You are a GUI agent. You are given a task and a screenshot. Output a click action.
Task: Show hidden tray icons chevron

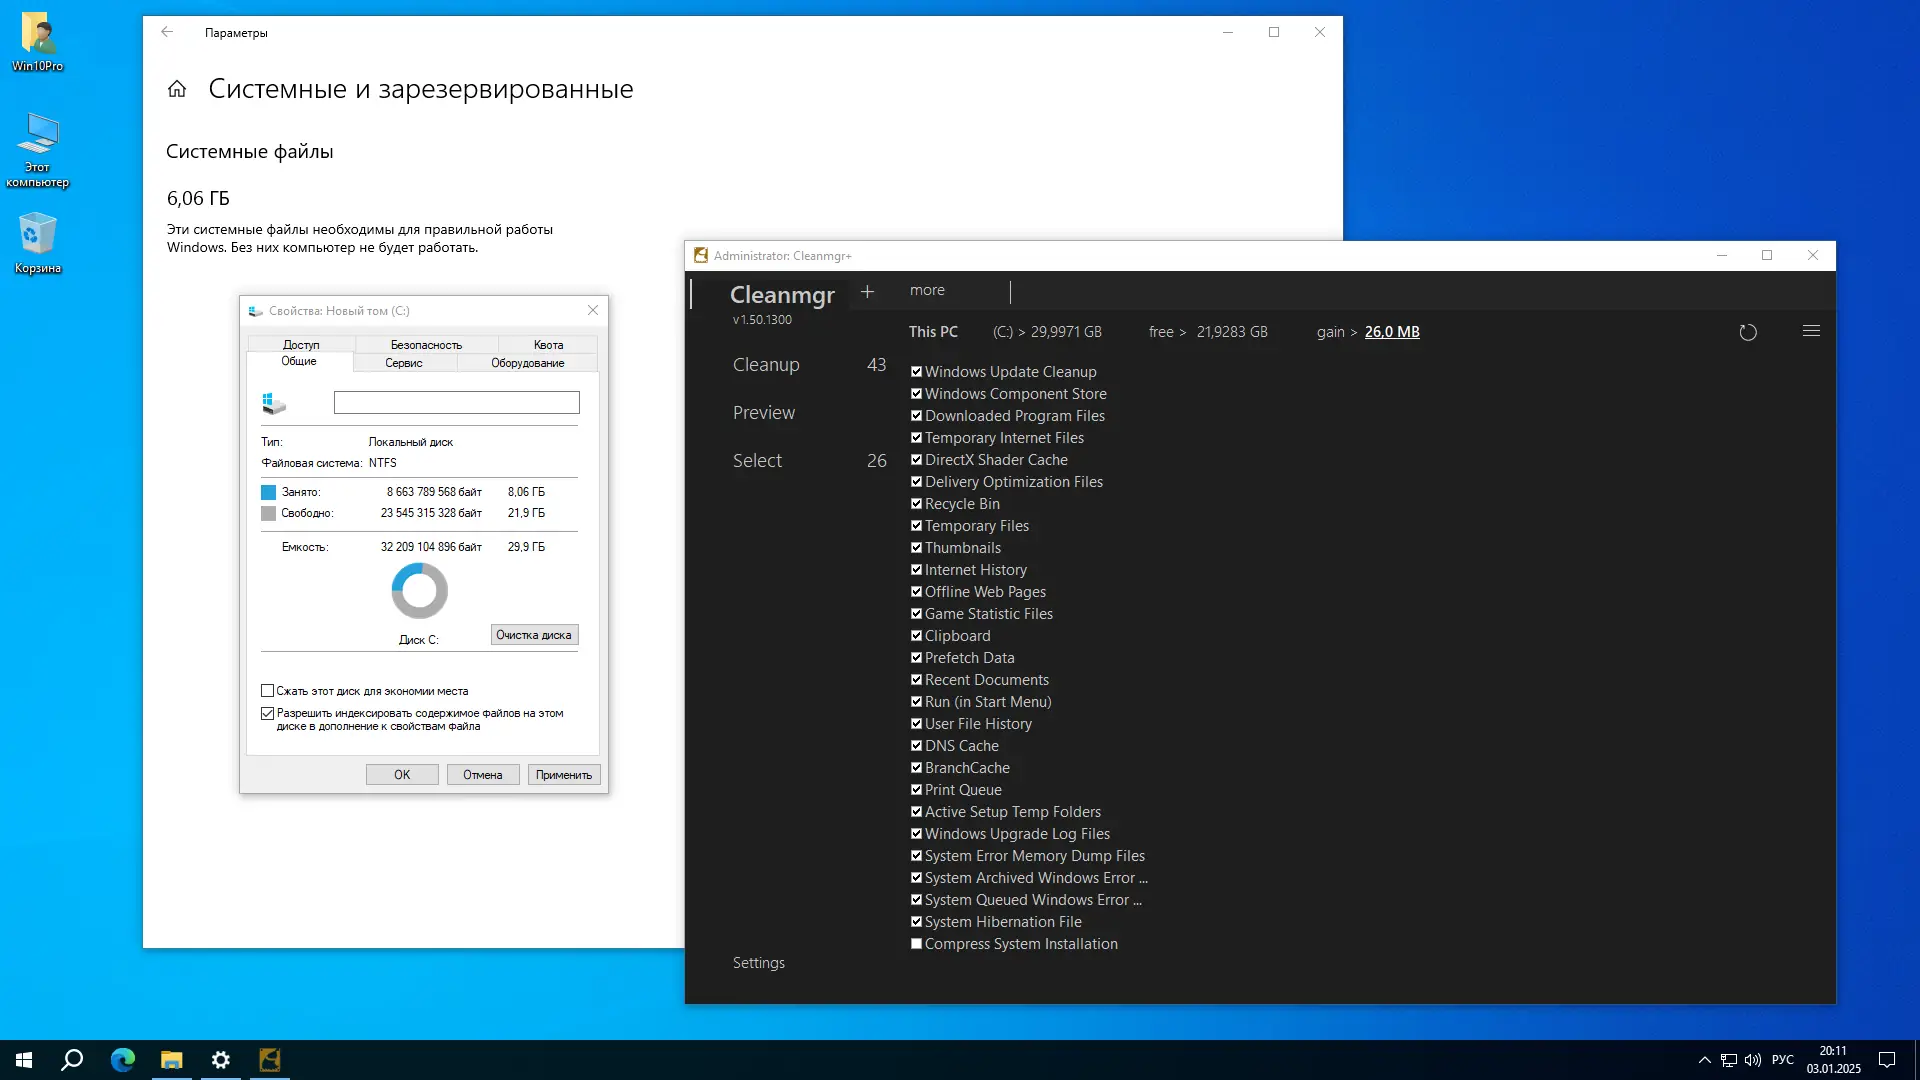1704,1060
